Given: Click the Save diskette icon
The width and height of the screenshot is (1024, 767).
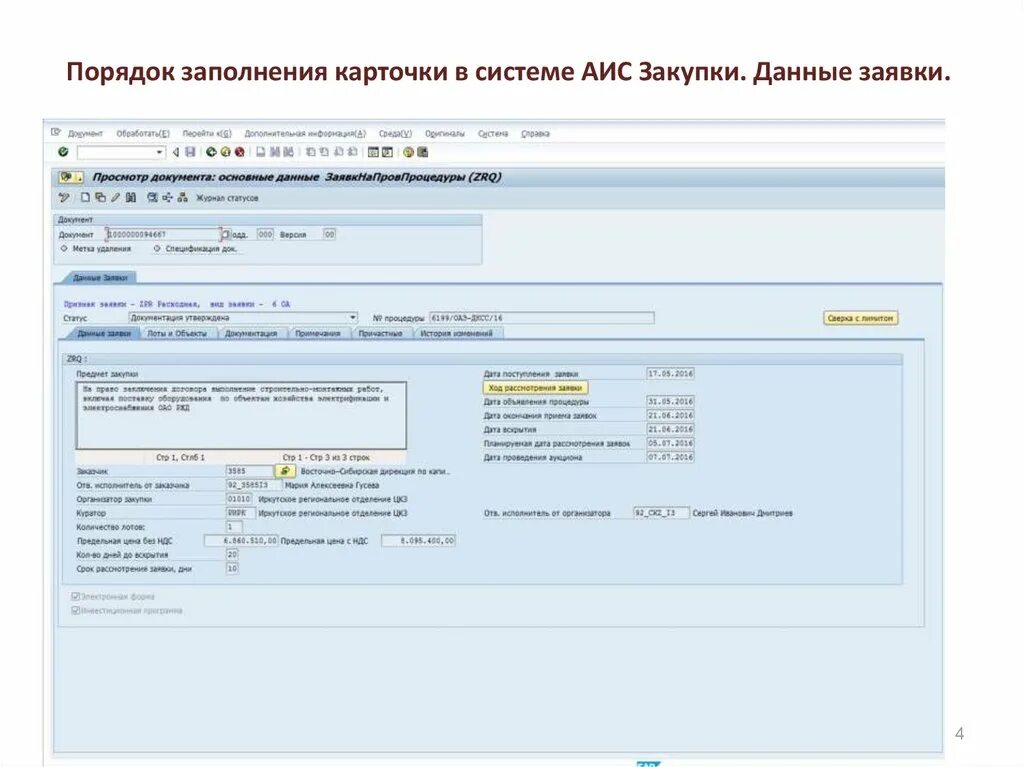Looking at the screenshot, I should click(190, 152).
